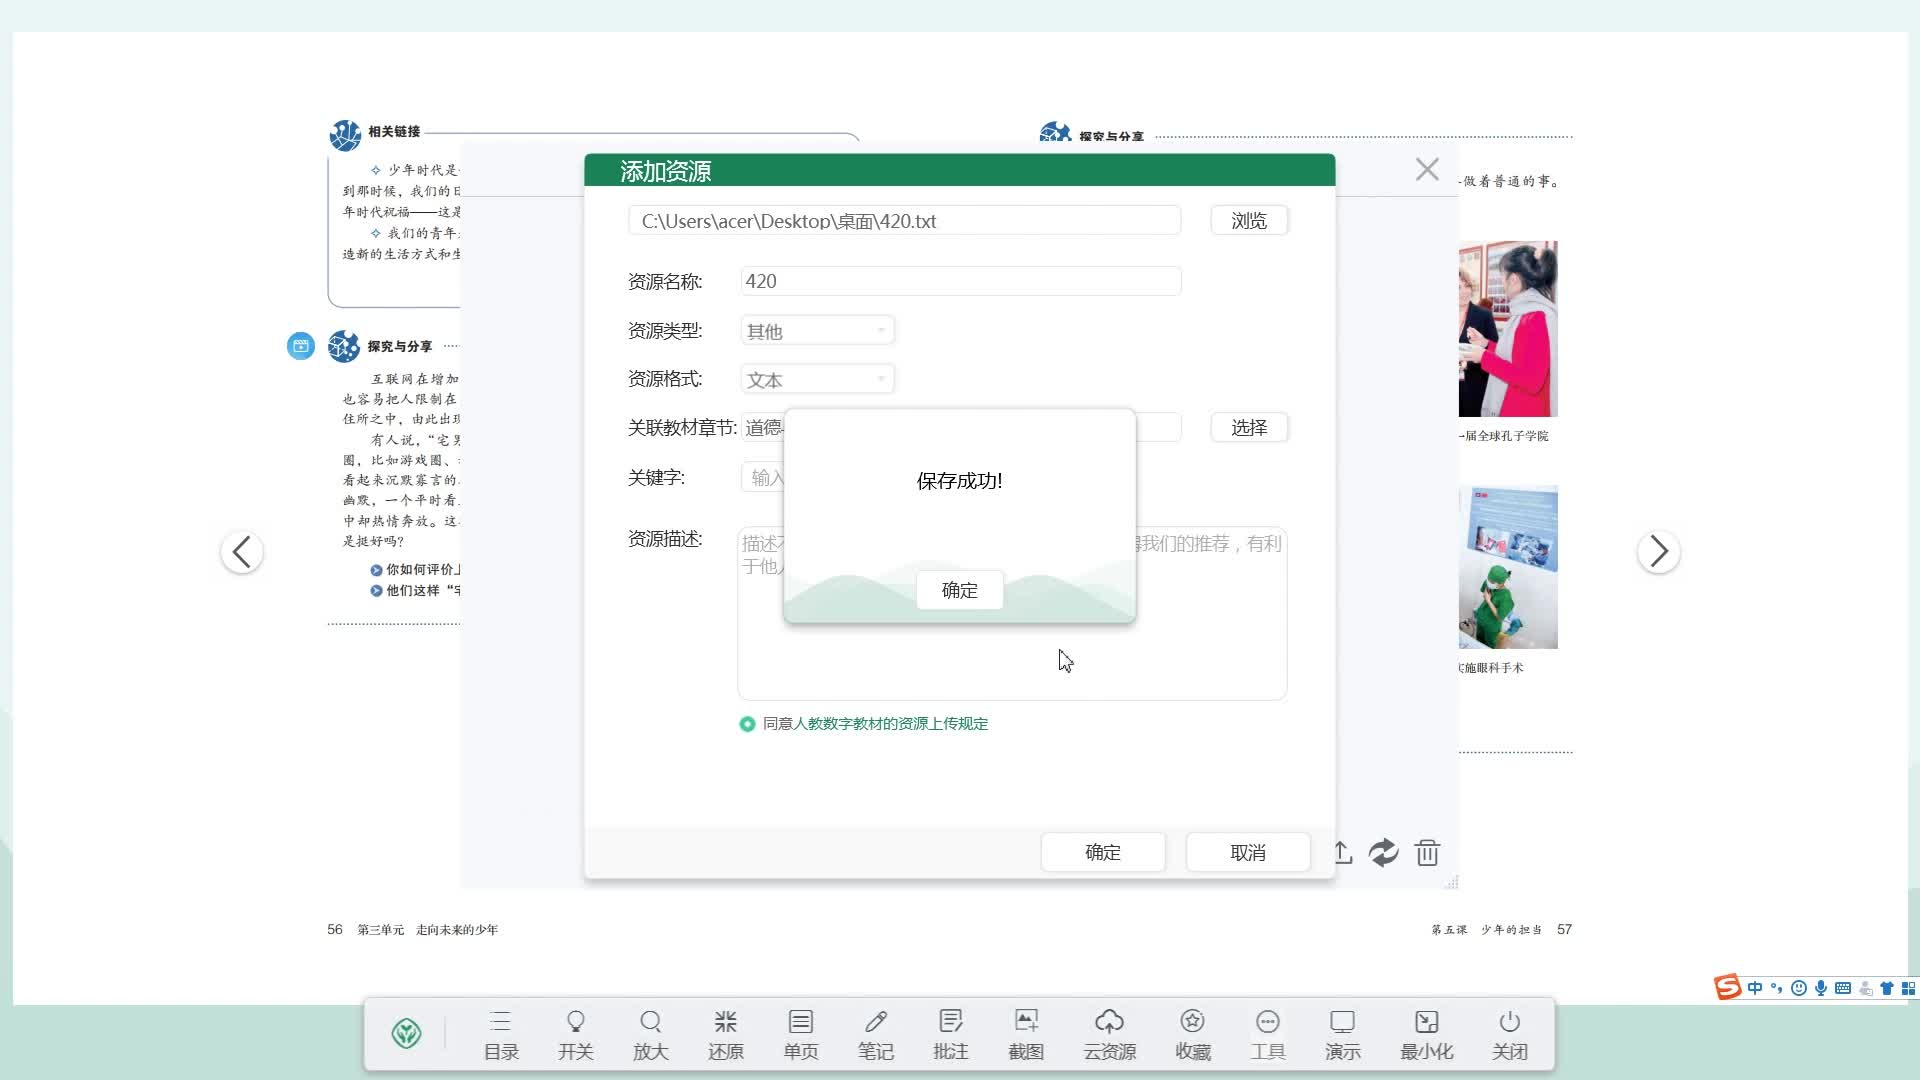Click the 浏览 browse button
Viewport: 1920px width, 1080px height.
pyautogui.click(x=1249, y=220)
